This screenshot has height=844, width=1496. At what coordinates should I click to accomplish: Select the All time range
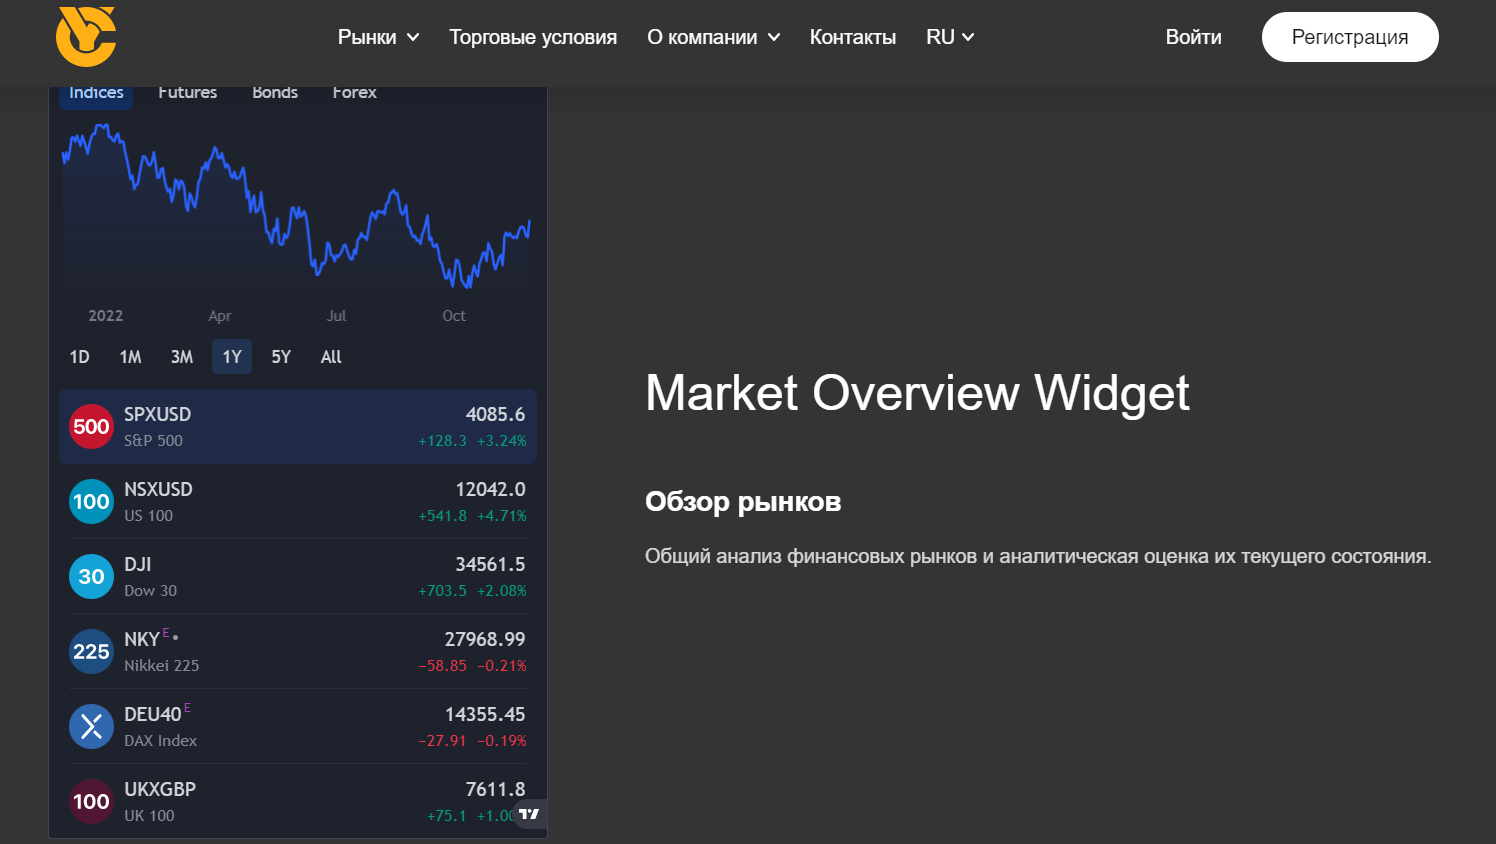(x=331, y=357)
